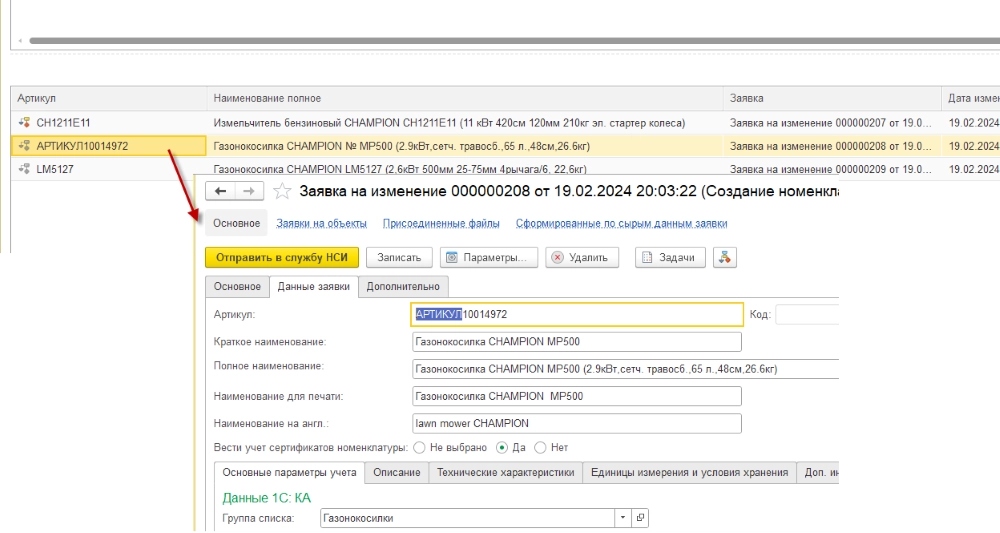Image resolution: width=1000 pixels, height=533 pixels.
Task: Select the LM5127 article cell
Action: point(109,169)
